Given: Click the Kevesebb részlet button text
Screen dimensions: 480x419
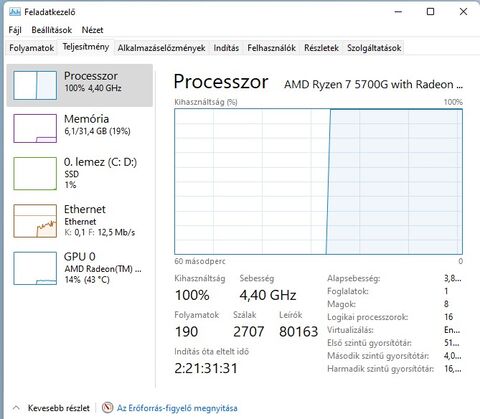Looking at the screenshot, I should tap(59, 408).
